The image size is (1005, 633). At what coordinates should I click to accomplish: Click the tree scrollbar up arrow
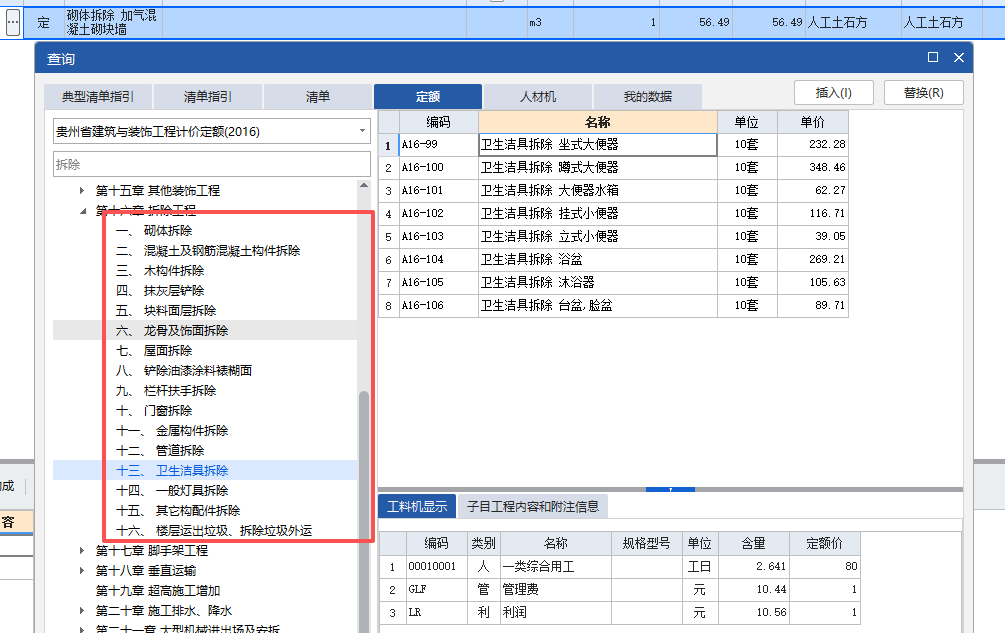pyautogui.click(x=364, y=185)
